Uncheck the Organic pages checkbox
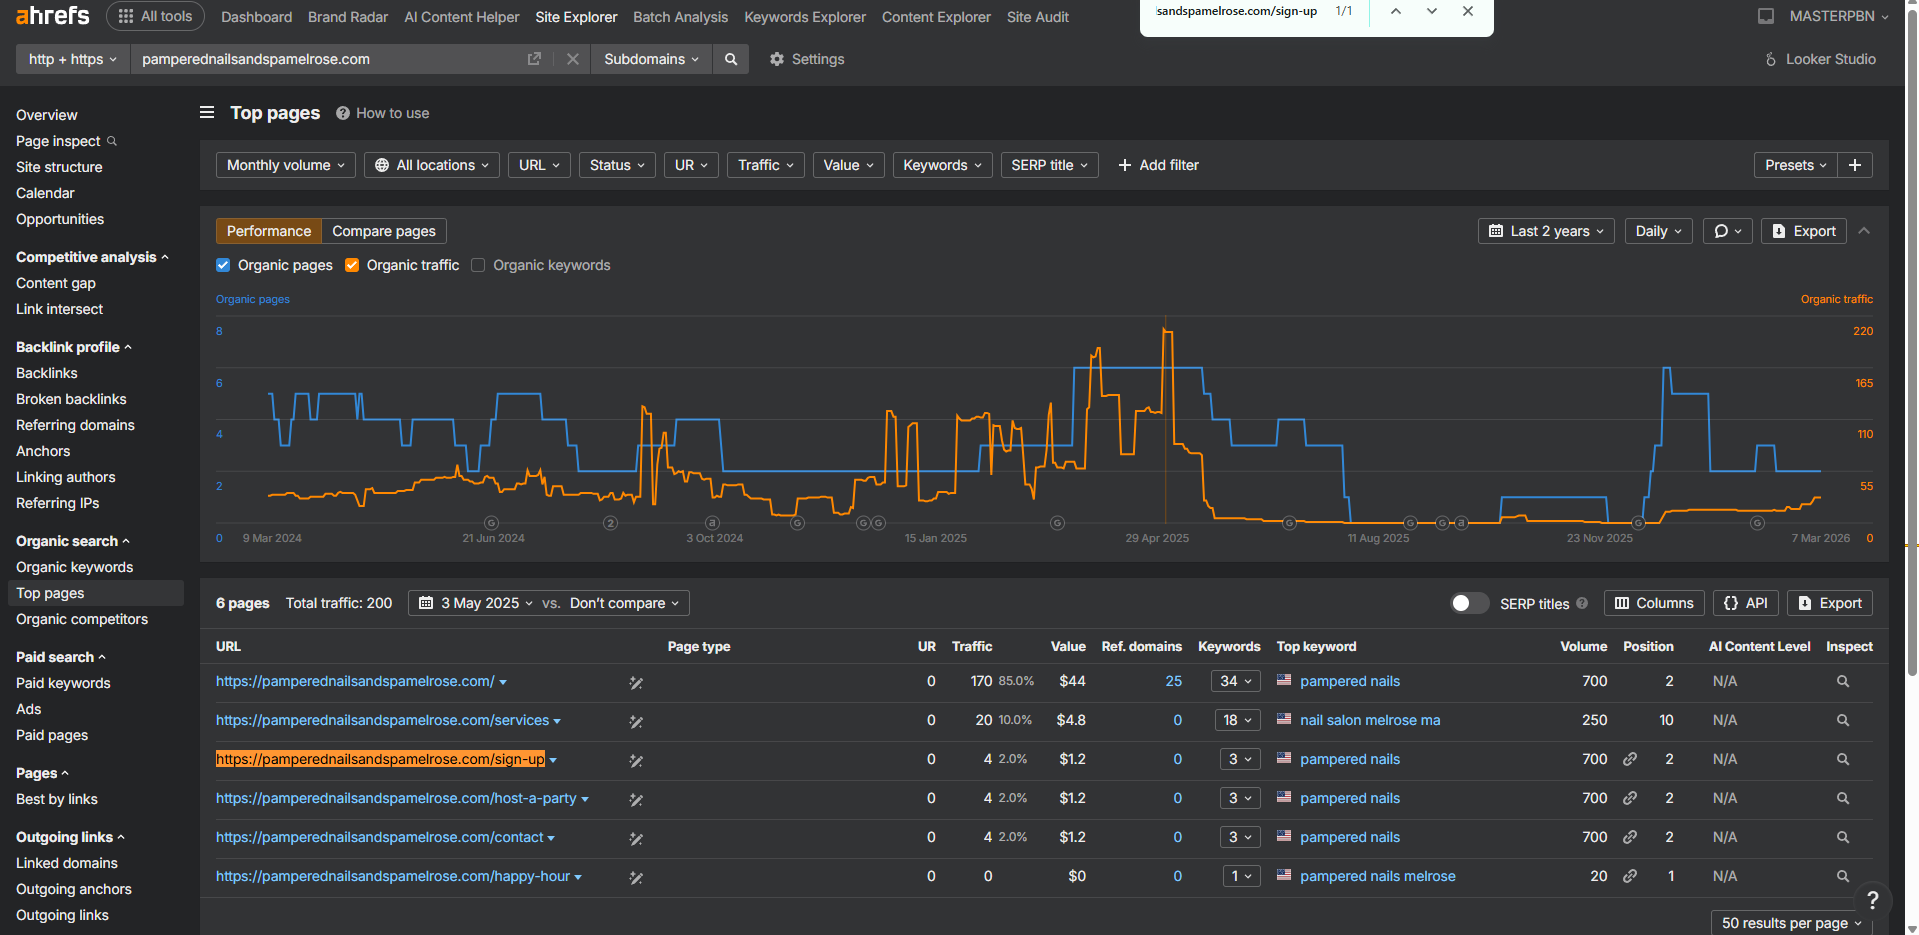This screenshot has height=935, width=1919. point(223,265)
